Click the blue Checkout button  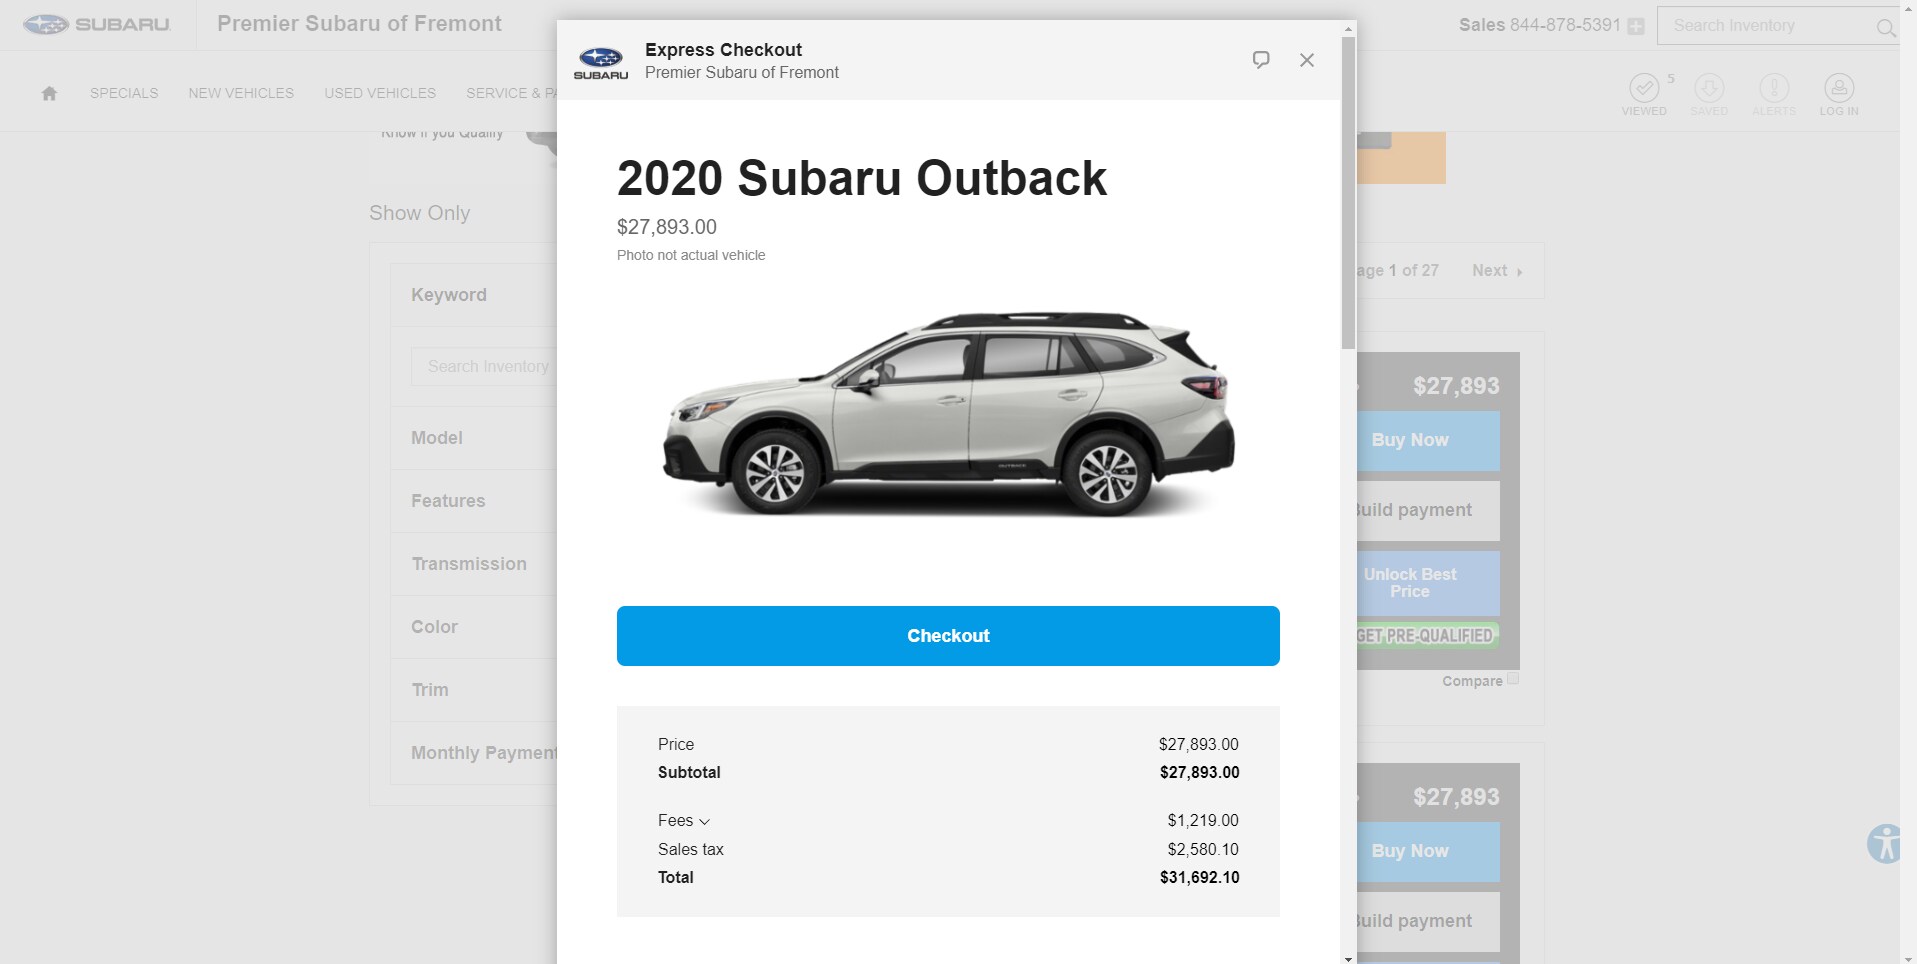pyautogui.click(x=948, y=636)
